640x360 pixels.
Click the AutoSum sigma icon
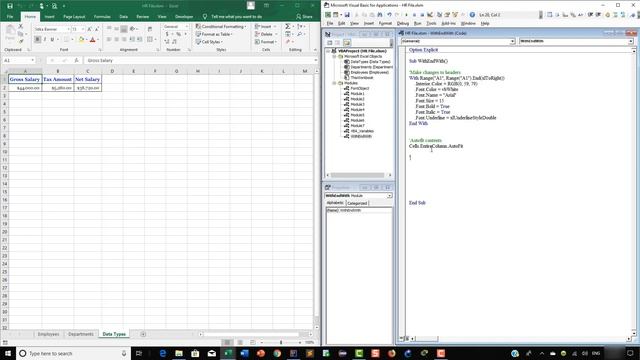(288, 26)
